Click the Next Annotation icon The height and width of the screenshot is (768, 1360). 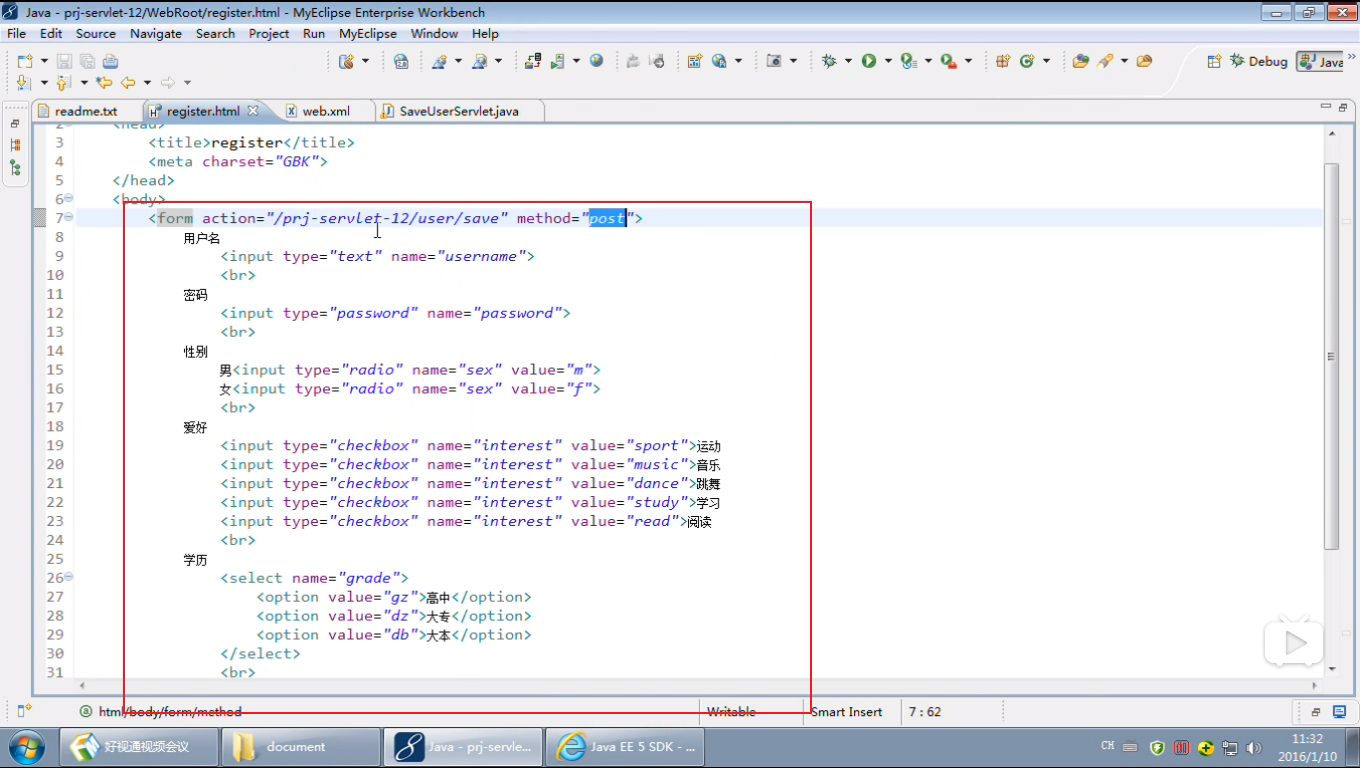[25, 82]
